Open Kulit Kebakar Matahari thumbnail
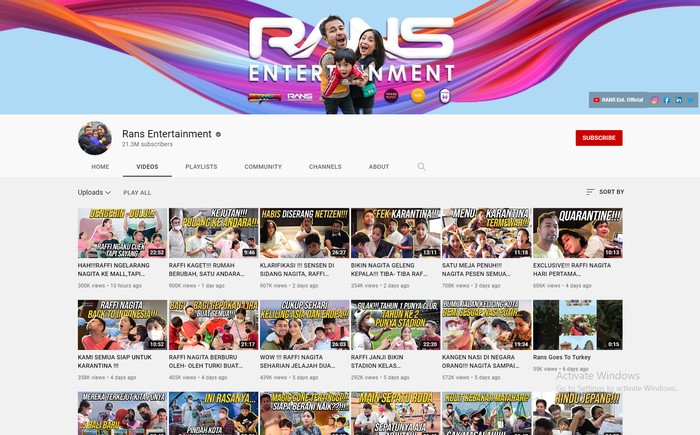Viewport: 700px width, 435px height. tap(487, 414)
